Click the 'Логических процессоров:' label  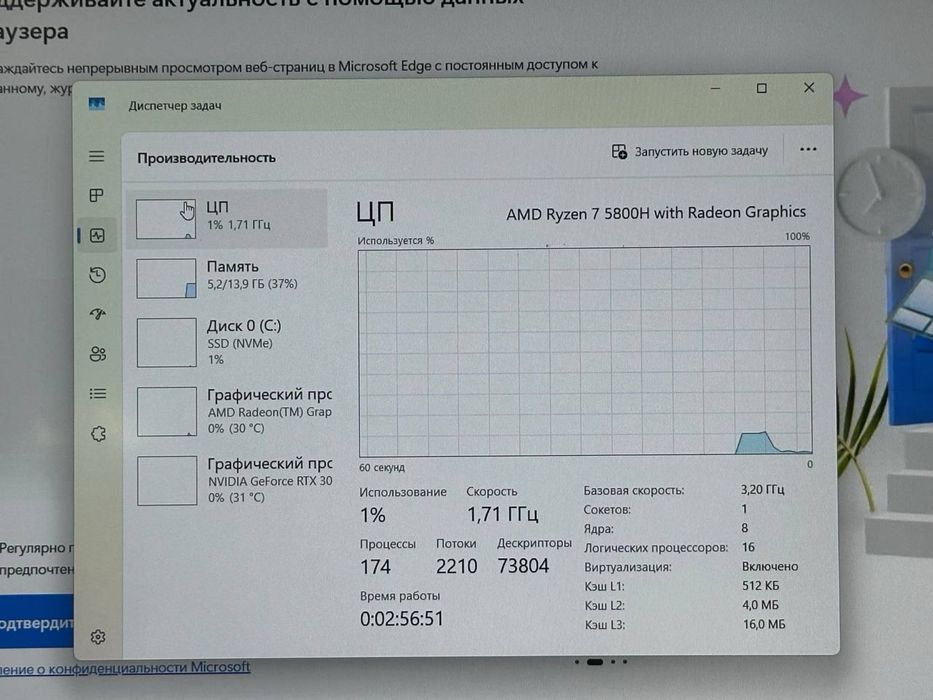[656, 548]
